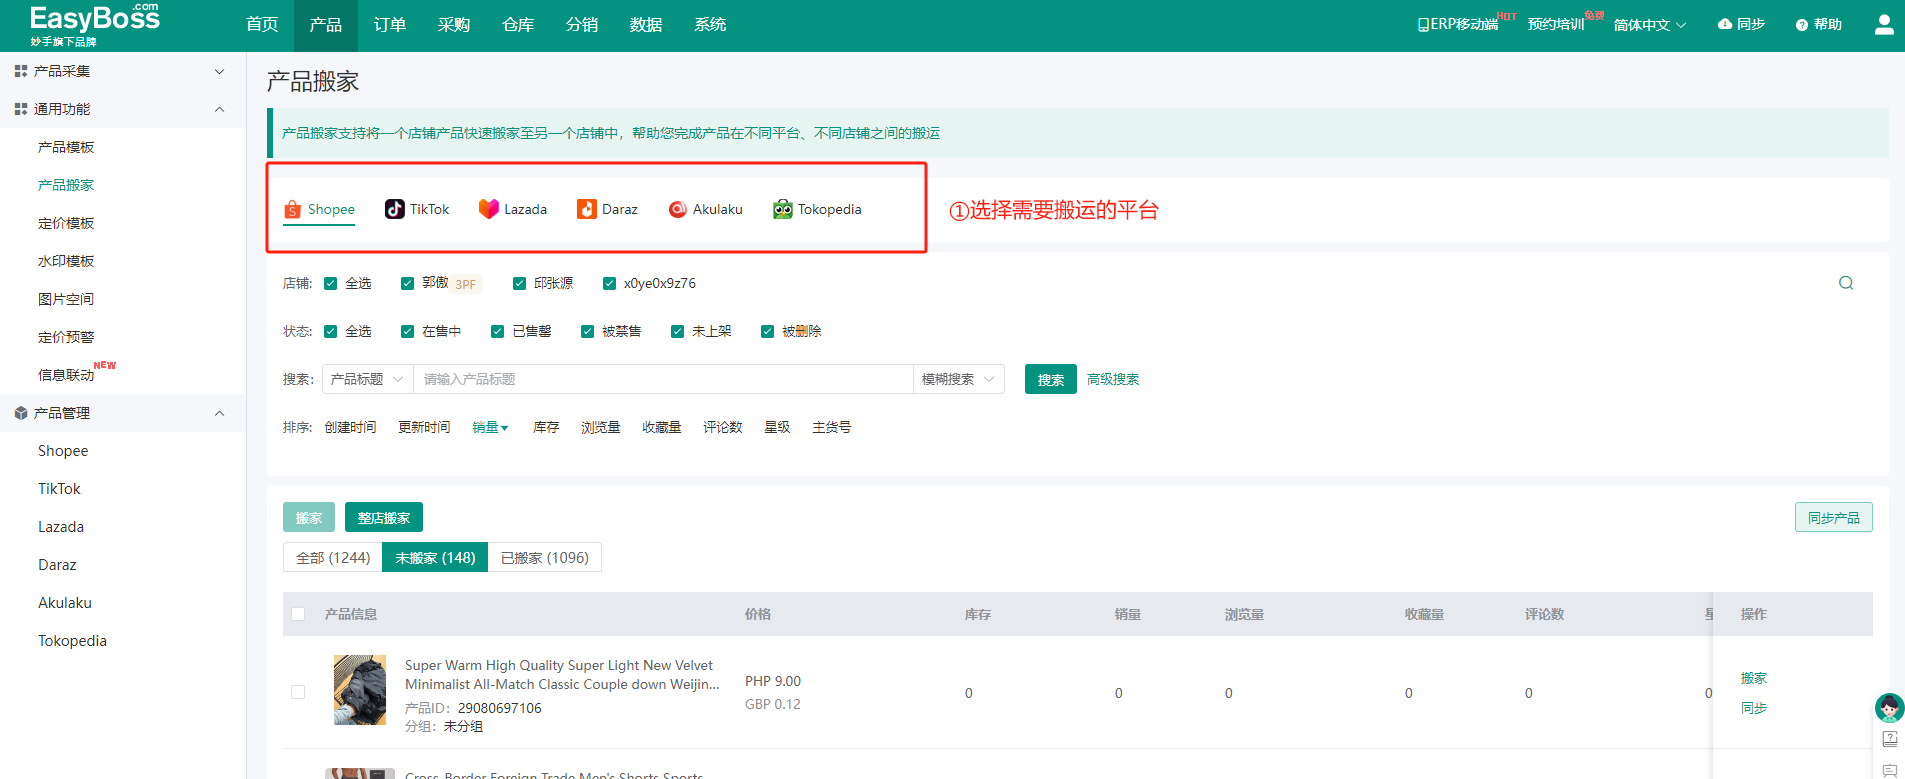Click the cloud sync icon in header
The image size is (1905, 779).
[x=1725, y=24]
